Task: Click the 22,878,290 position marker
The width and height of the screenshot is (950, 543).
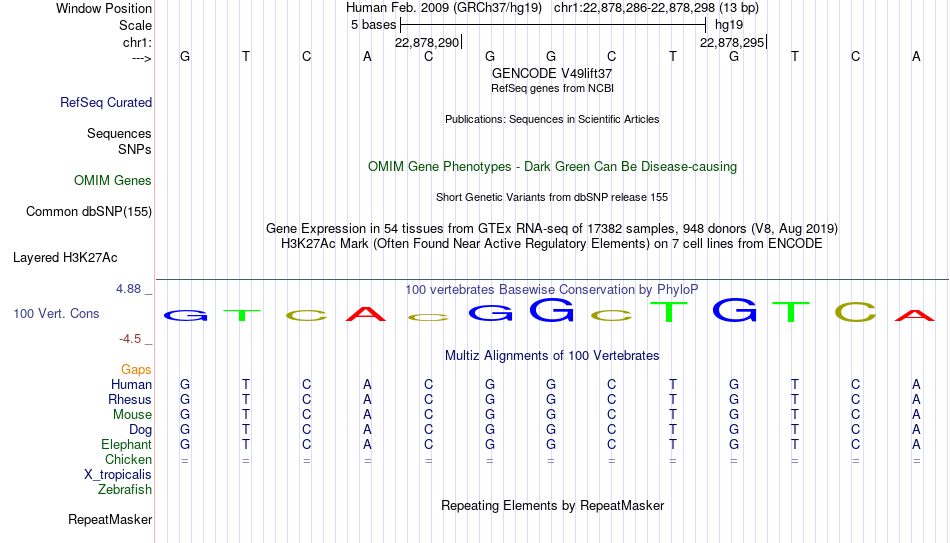Action: pyautogui.click(x=428, y=42)
